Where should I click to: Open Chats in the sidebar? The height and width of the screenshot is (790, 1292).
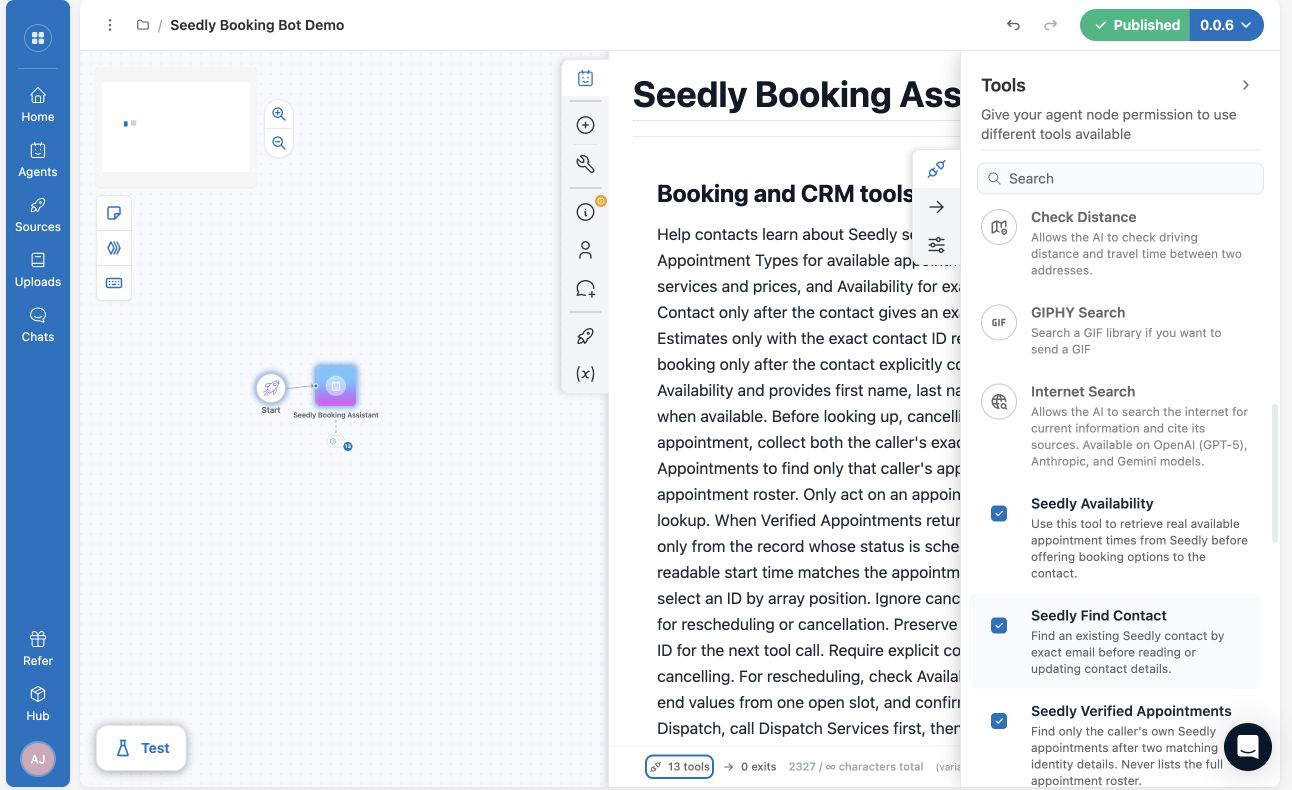pos(38,324)
